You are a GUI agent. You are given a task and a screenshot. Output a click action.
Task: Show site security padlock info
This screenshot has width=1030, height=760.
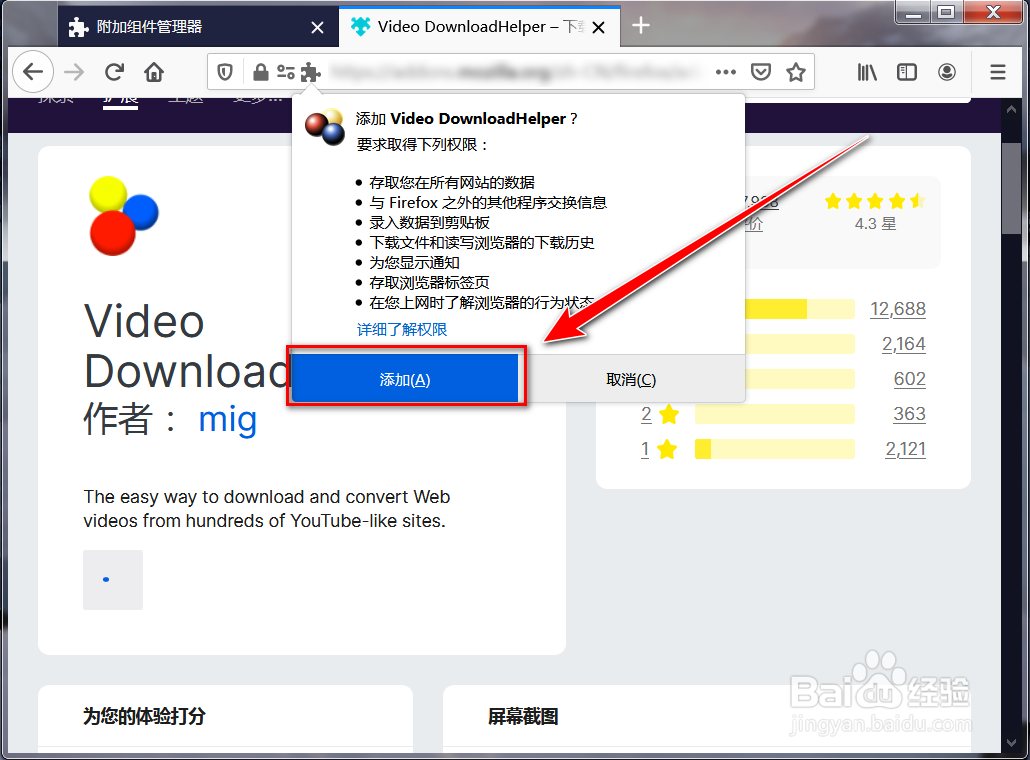tap(260, 72)
